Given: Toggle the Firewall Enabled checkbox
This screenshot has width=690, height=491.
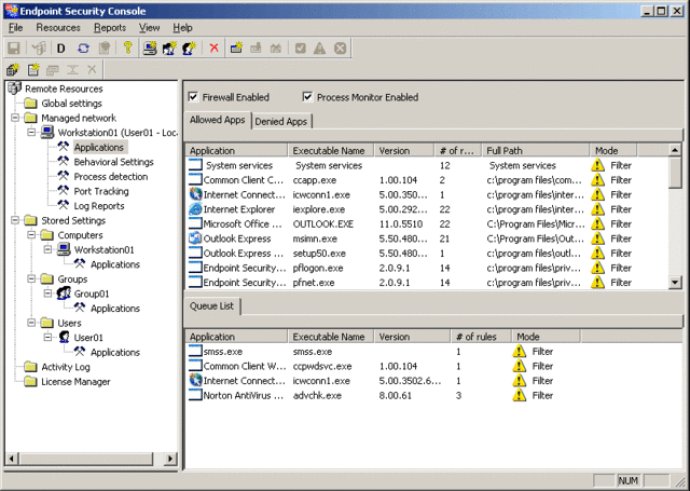Looking at the screenshot, I should point(193,97).
